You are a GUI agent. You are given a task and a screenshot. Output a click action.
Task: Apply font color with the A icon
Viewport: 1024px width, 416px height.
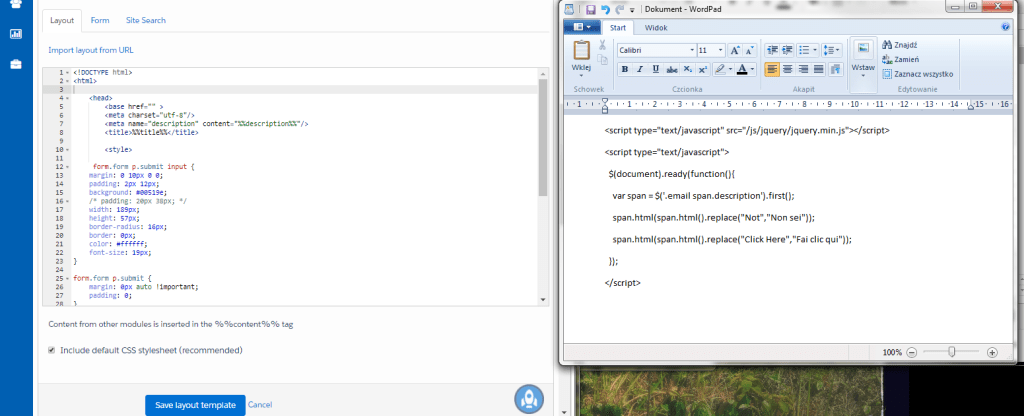click(742, 69)
